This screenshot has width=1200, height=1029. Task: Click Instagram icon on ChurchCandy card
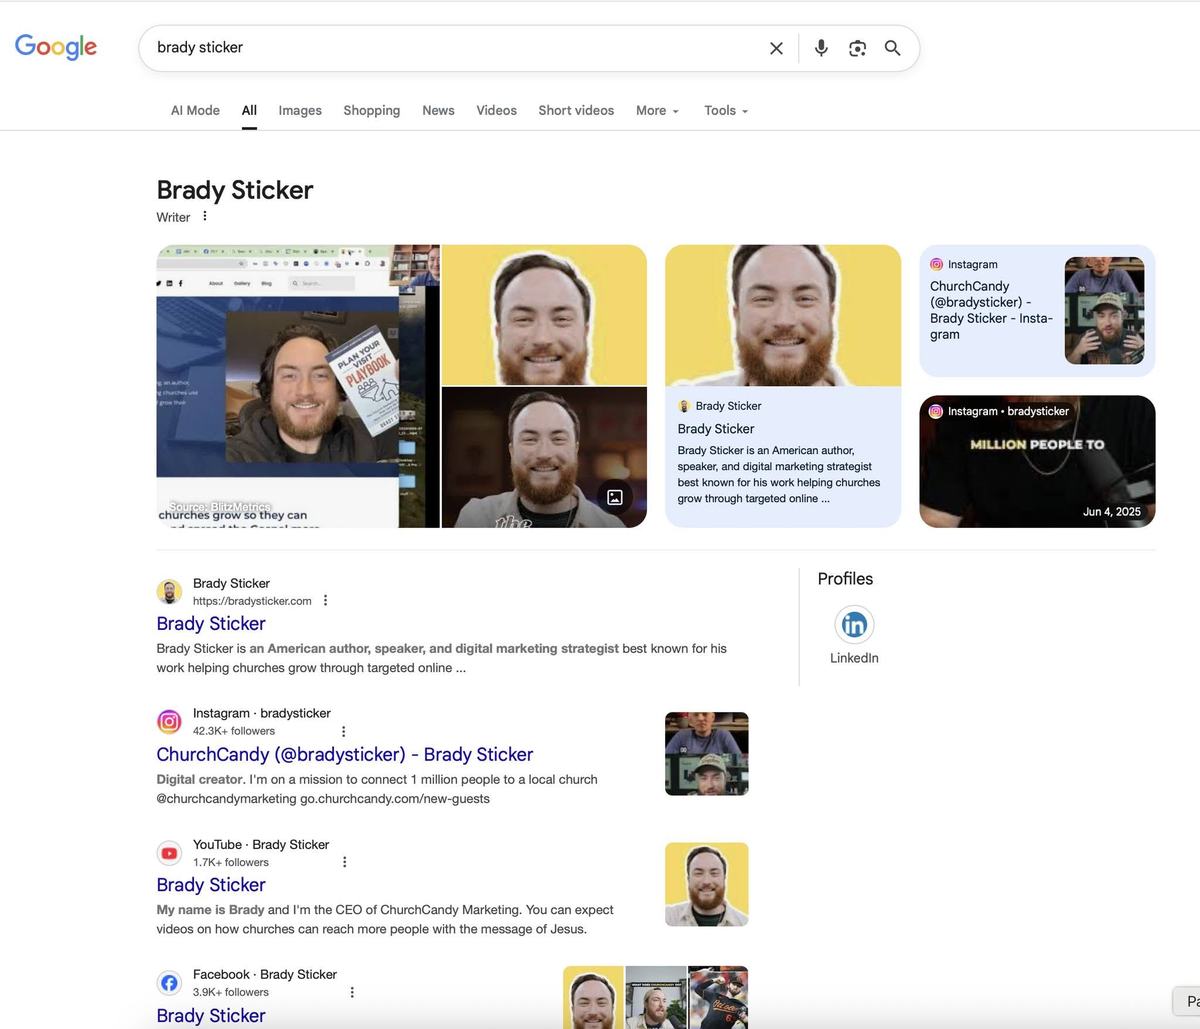[936, 264]
